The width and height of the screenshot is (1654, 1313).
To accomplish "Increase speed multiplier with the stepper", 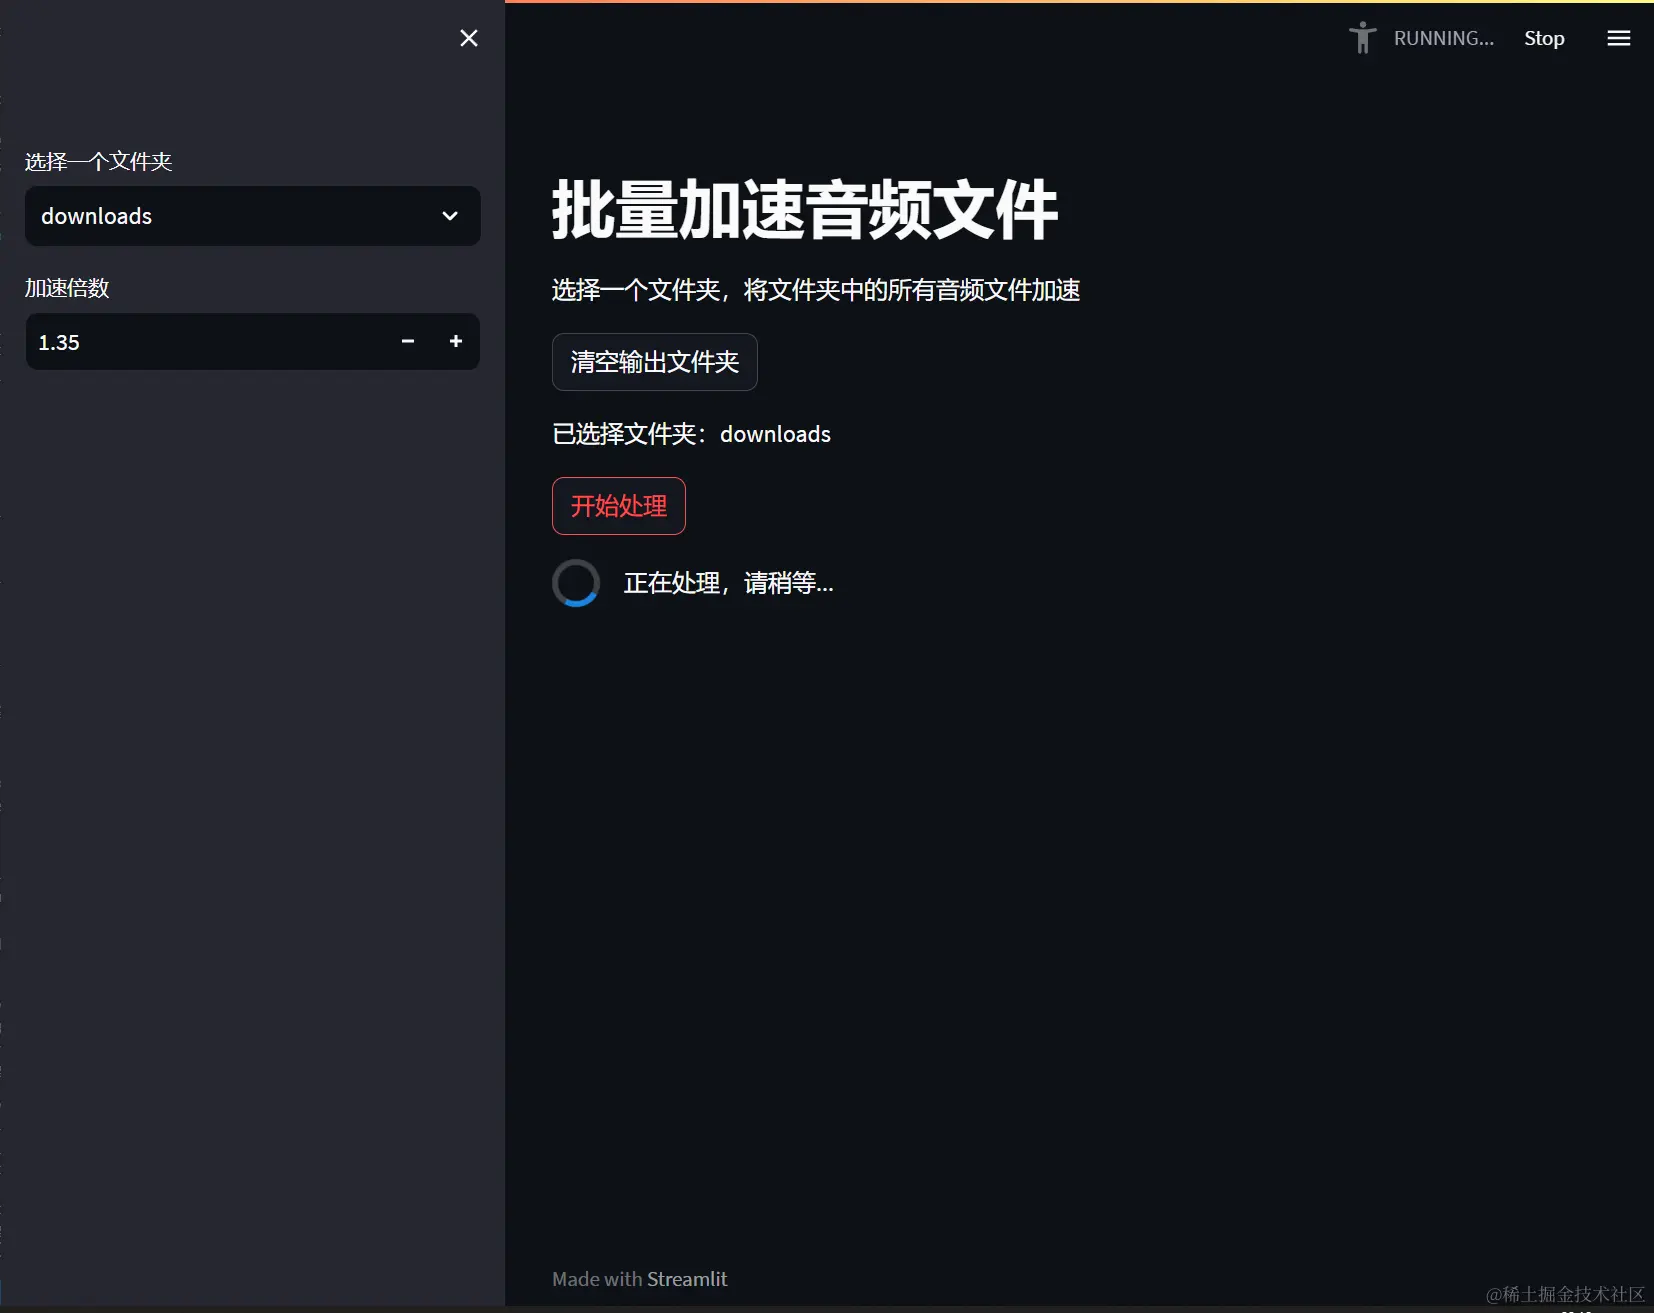I will pos(456,341).
